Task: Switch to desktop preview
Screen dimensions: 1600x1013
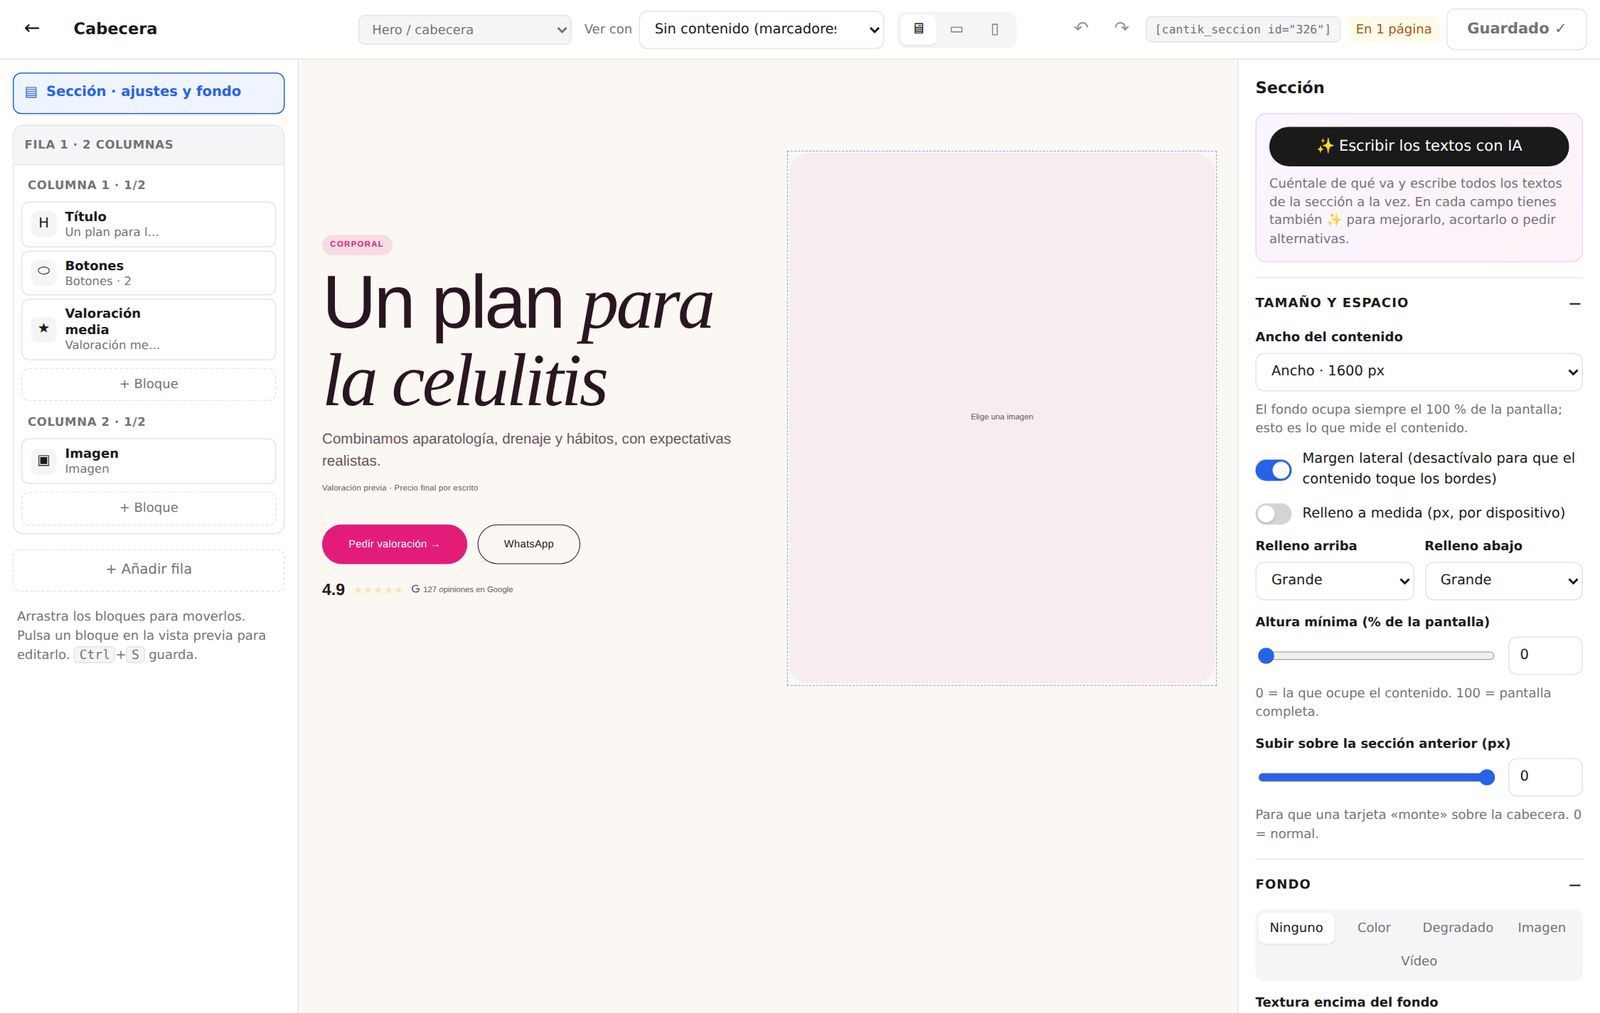Action: pyautogui.click(x=919, y=29)
